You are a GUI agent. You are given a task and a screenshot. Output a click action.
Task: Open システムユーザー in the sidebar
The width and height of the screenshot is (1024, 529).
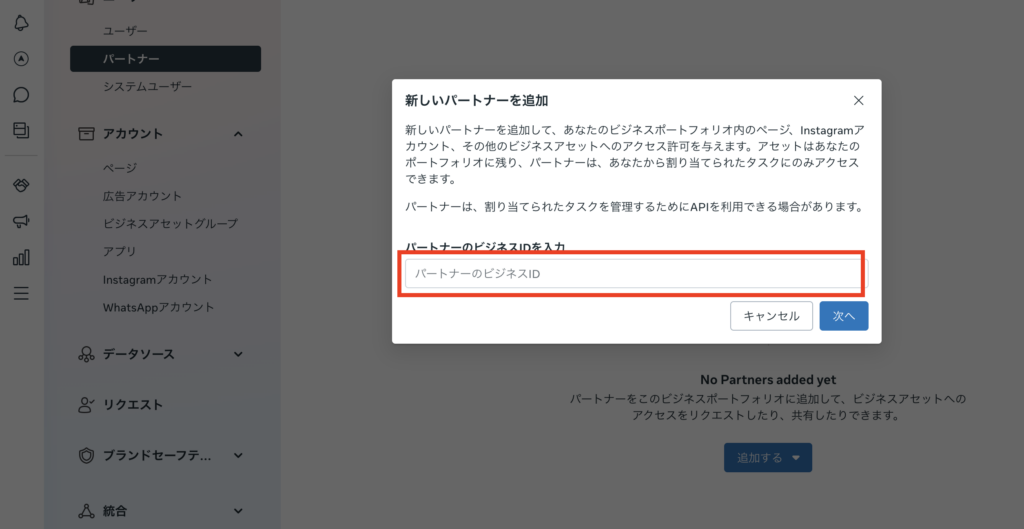point(147,87)
